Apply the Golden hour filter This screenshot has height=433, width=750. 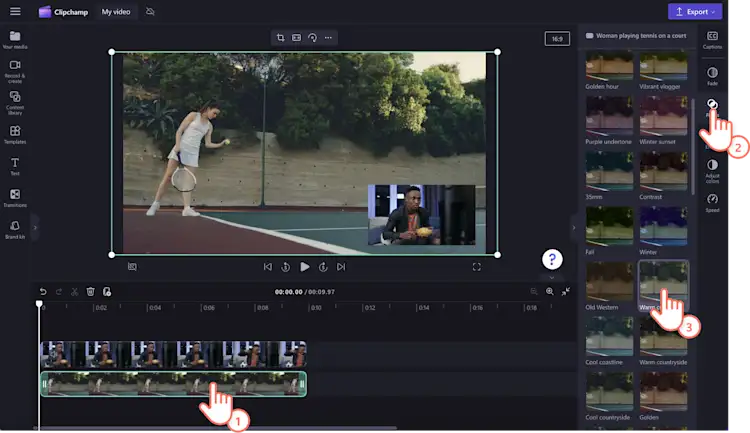tap(609, 71)
